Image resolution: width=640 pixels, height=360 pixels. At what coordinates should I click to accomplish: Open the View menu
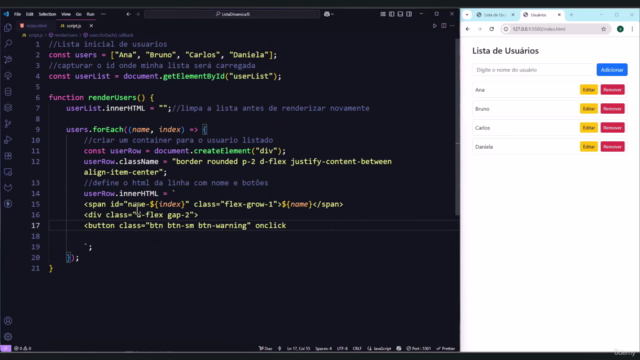66,14
